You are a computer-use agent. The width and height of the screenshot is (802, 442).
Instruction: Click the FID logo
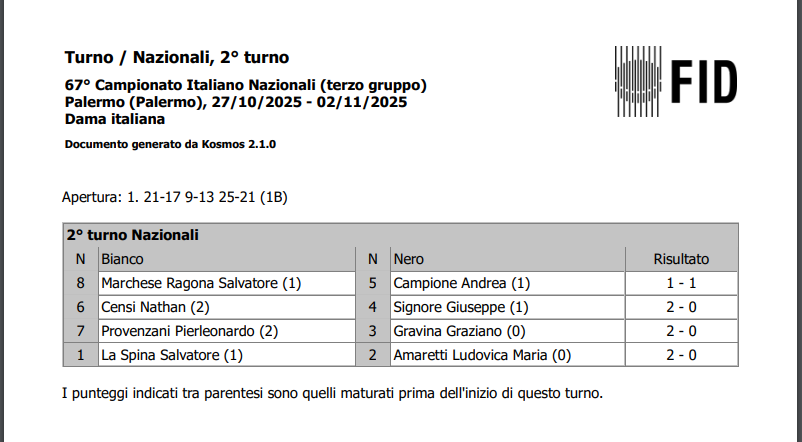(676, 79)
